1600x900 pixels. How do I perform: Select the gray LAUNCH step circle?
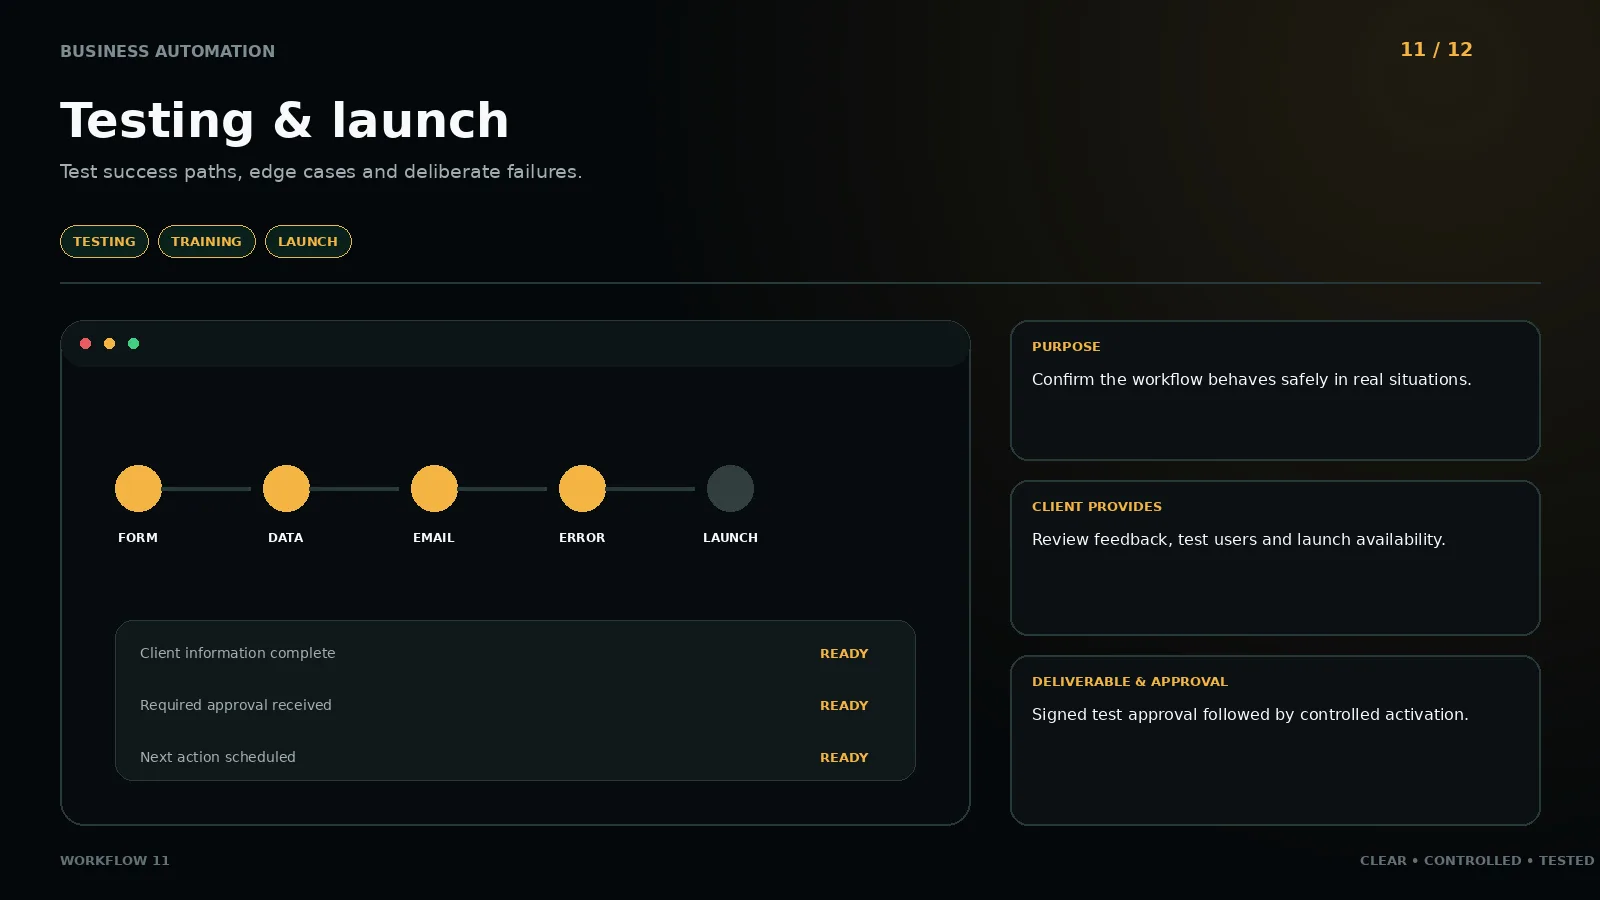click(730, 489)
